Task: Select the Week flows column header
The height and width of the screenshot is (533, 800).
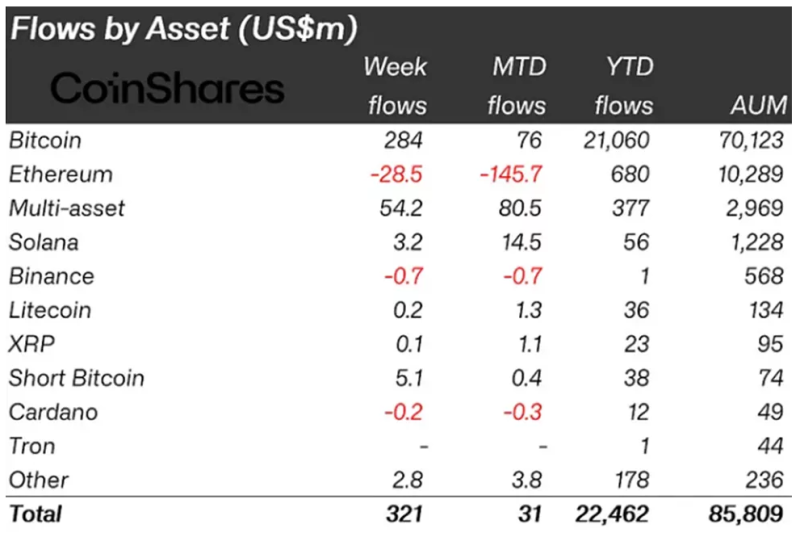Action: pos(395,86)
